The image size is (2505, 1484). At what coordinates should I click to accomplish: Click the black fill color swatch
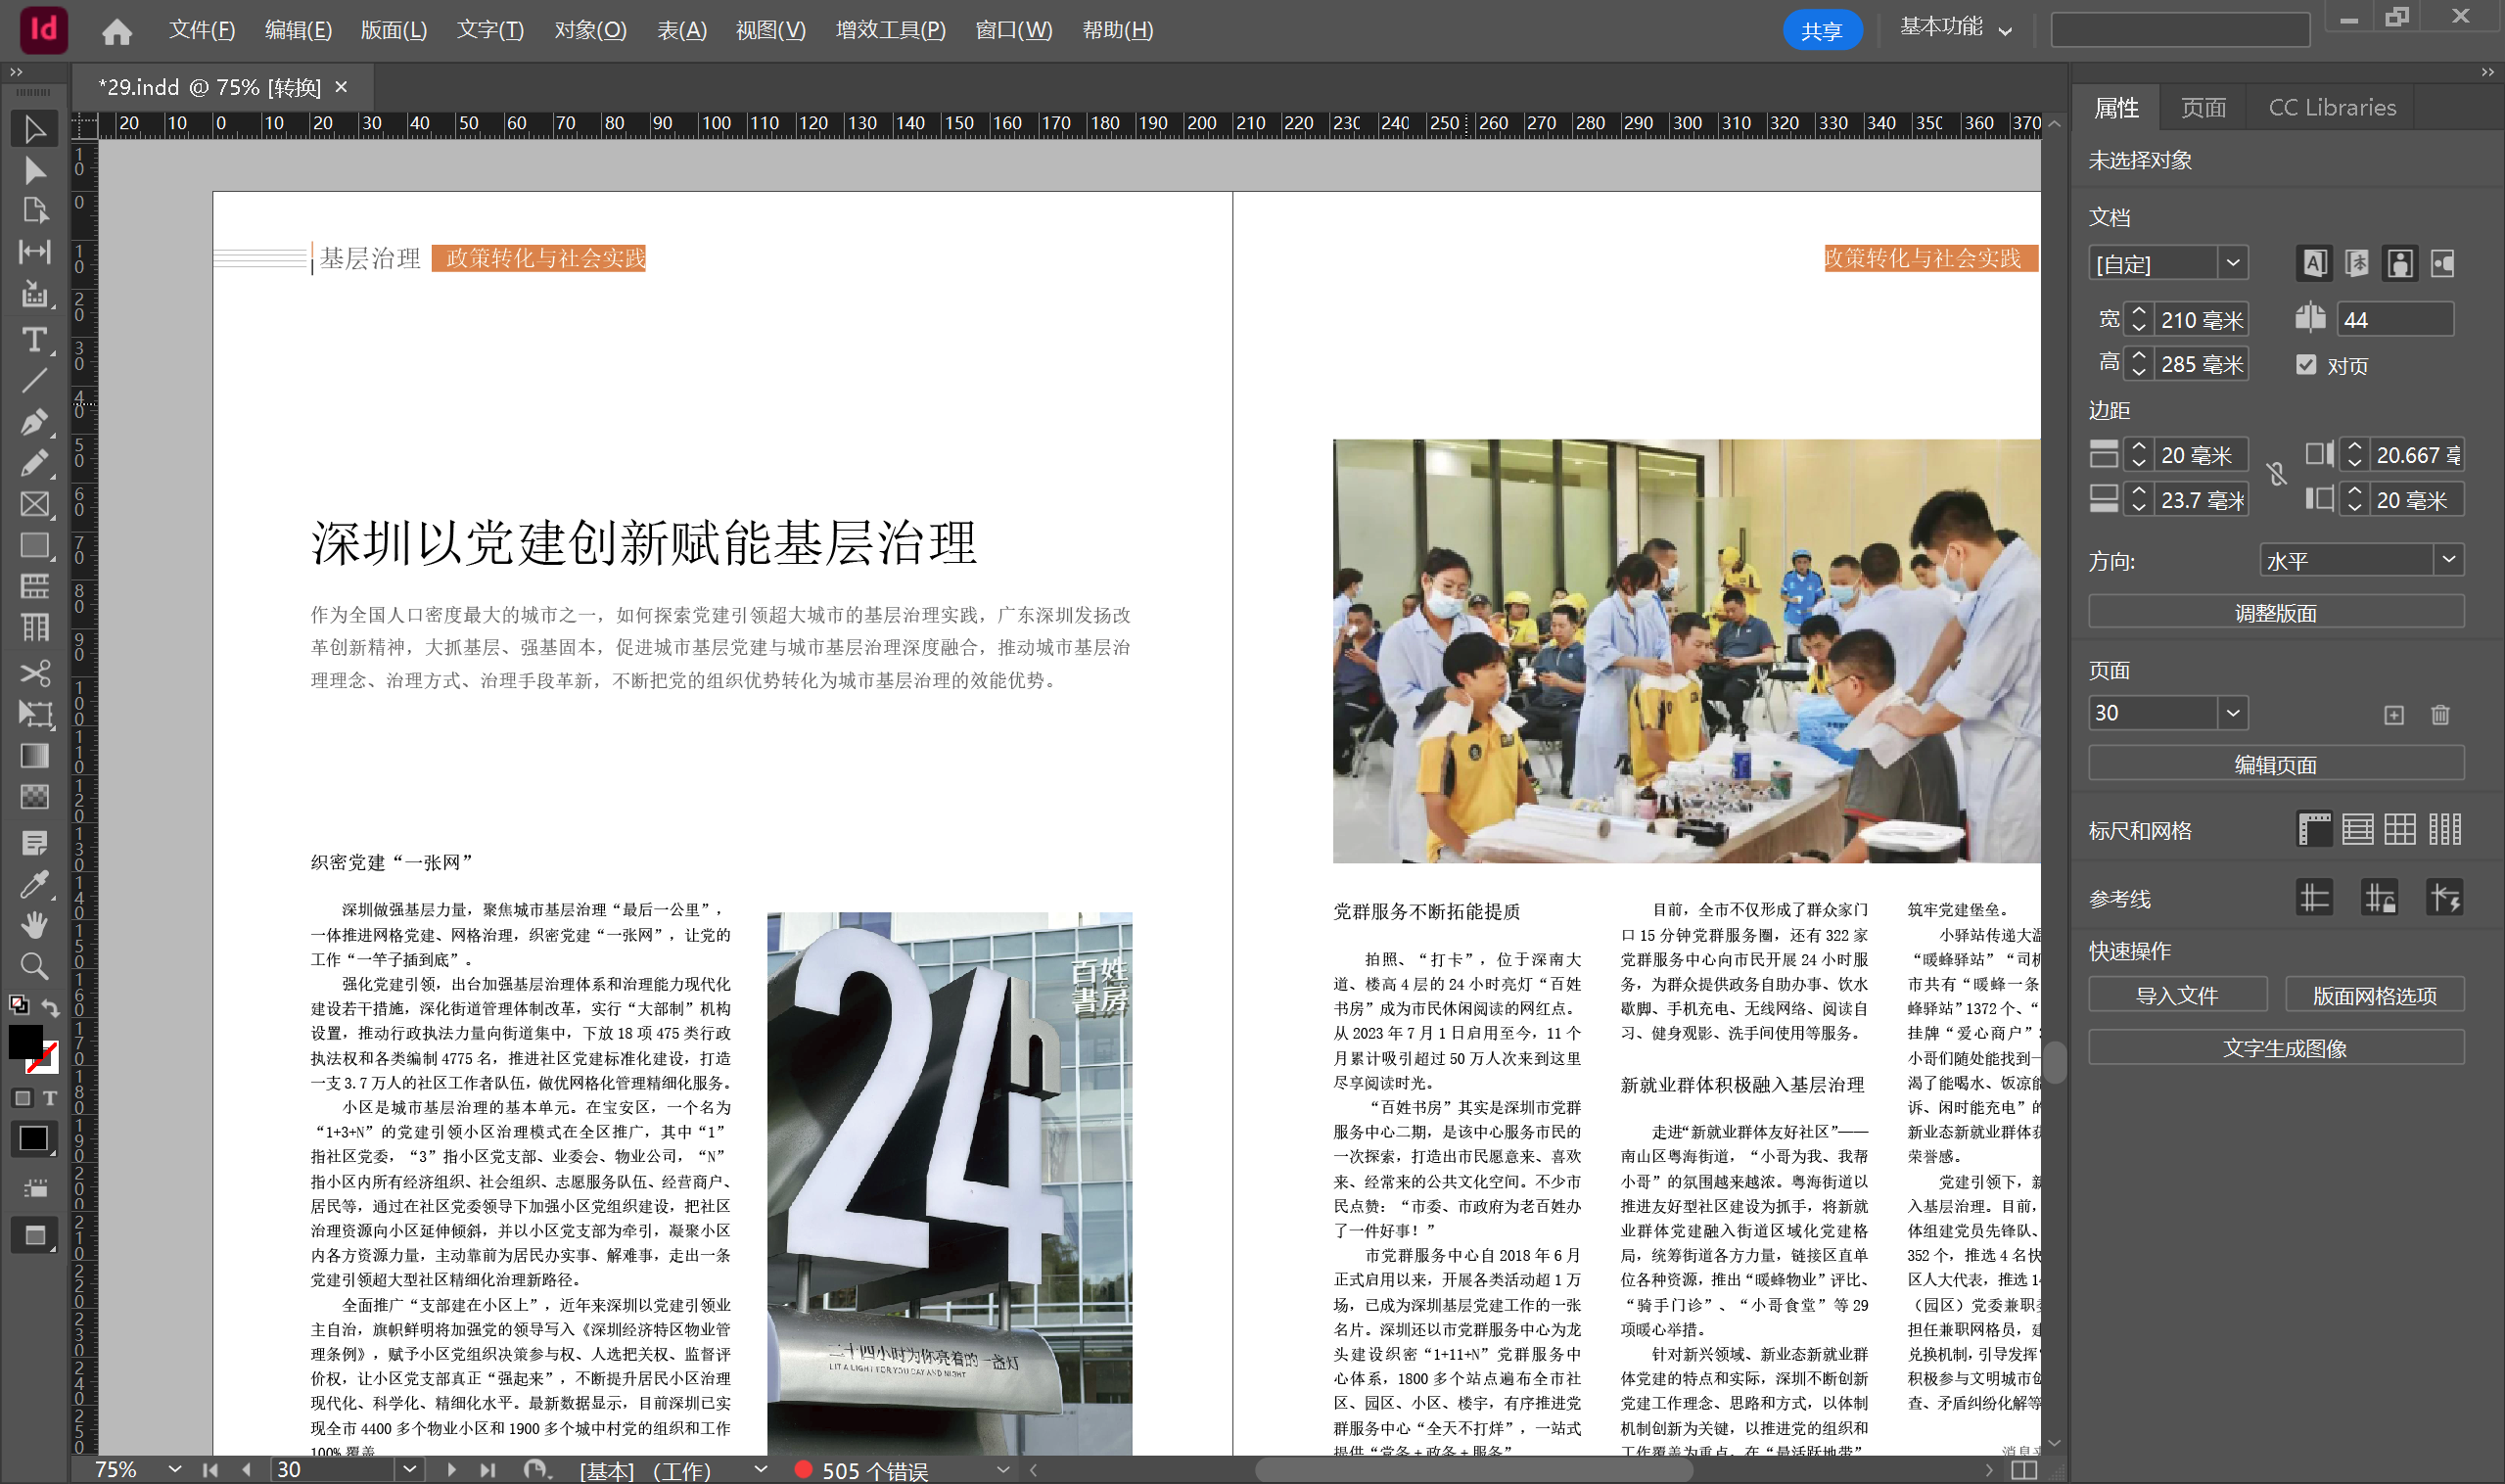click(x=25, y=1041)
